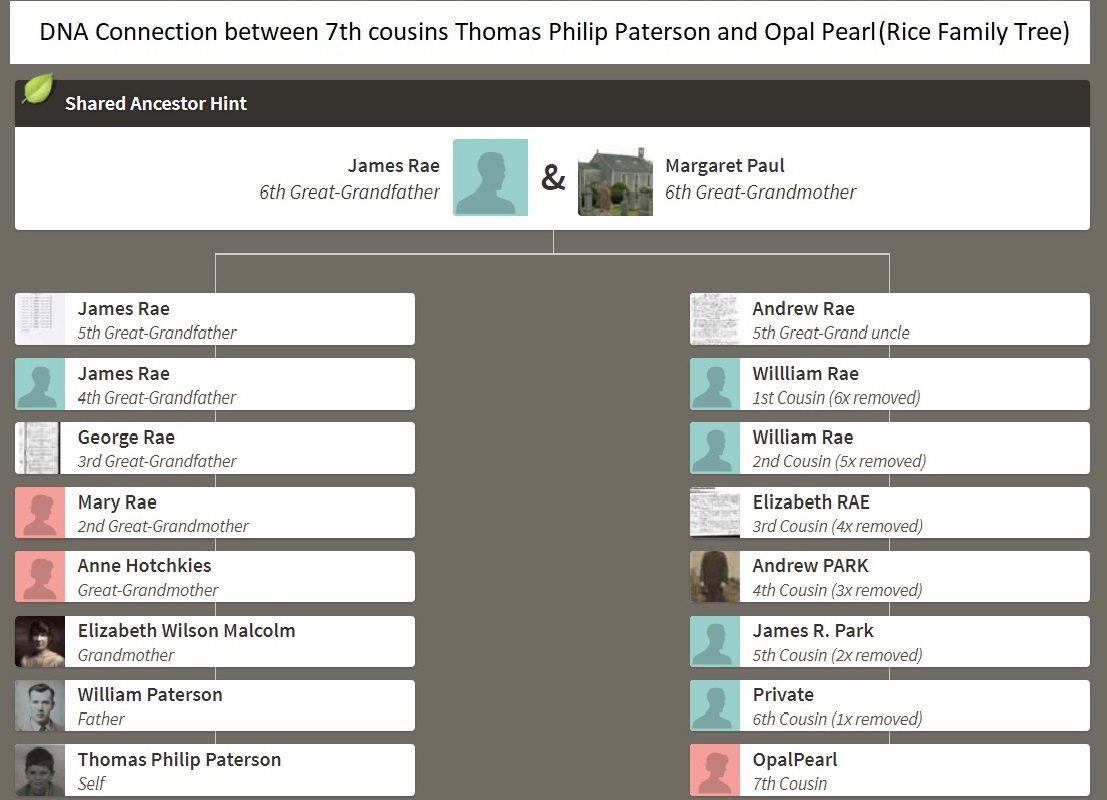The height and width of the screenshot is (800, 1107).
Task: Click James Rae 4th Great-Grandfather avatar
Action: [x=40, y=384]
